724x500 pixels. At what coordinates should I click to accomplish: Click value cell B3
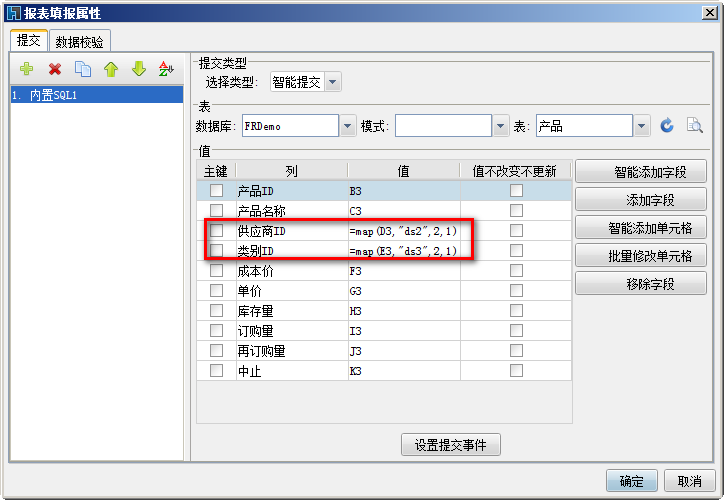pos(404,191)
